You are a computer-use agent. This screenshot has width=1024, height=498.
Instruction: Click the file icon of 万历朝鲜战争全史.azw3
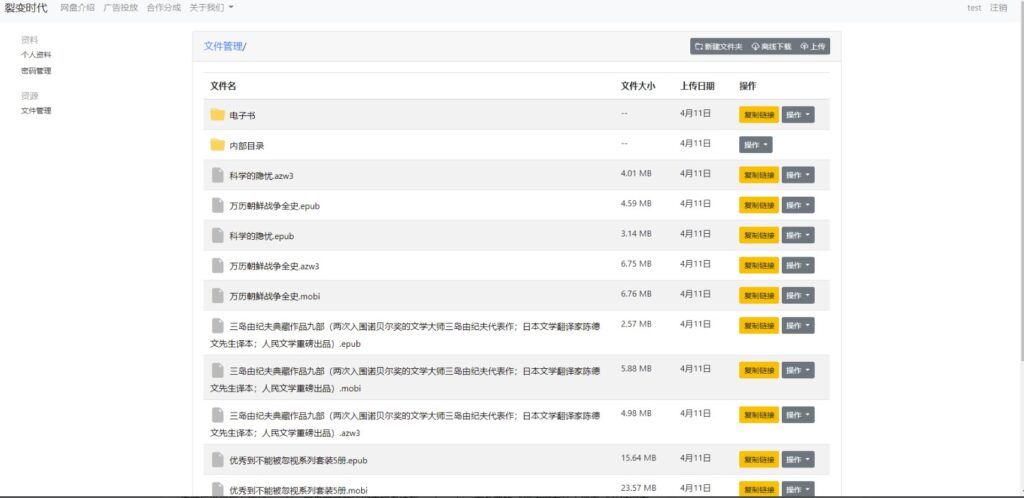coord(217,266)
